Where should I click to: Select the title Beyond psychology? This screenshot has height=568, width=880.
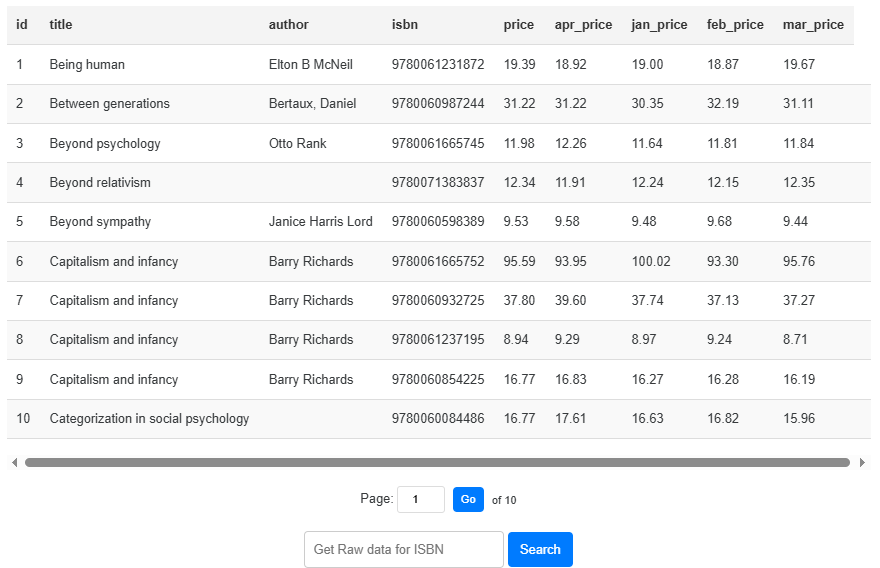pos(105,143)
